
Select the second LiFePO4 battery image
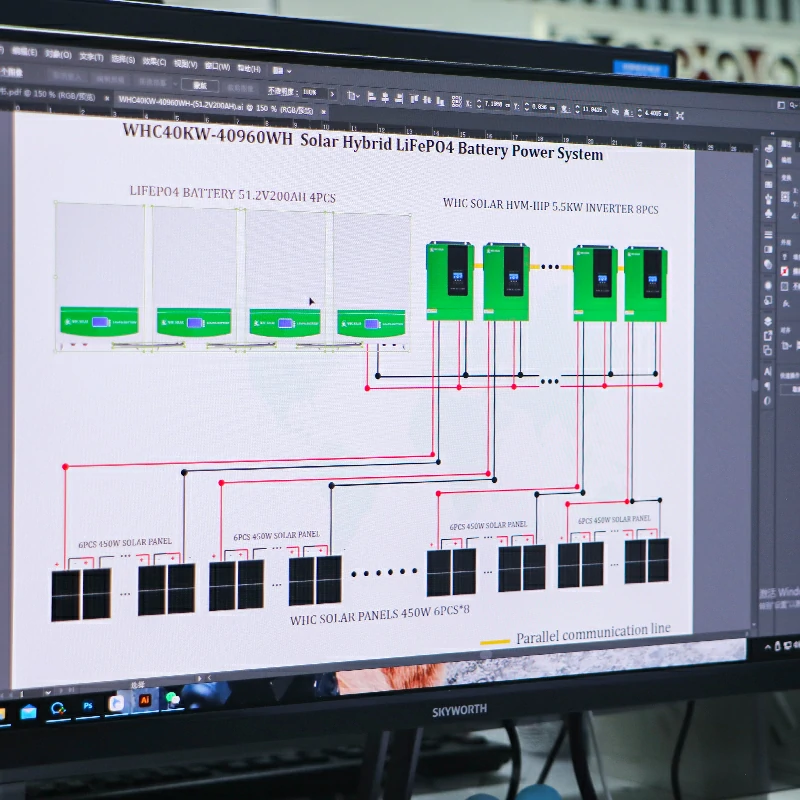[194, 276]
